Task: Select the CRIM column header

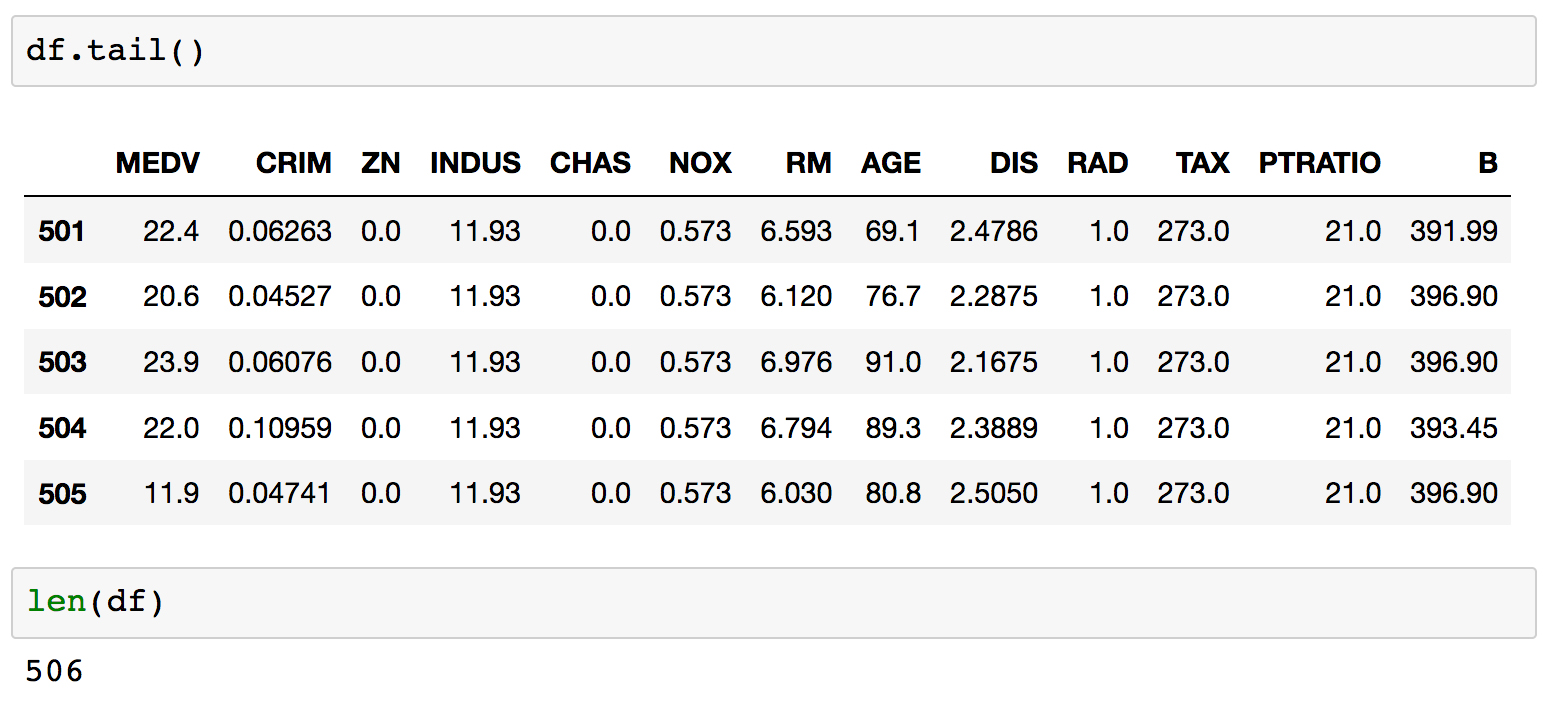Action: coord(293,163)
